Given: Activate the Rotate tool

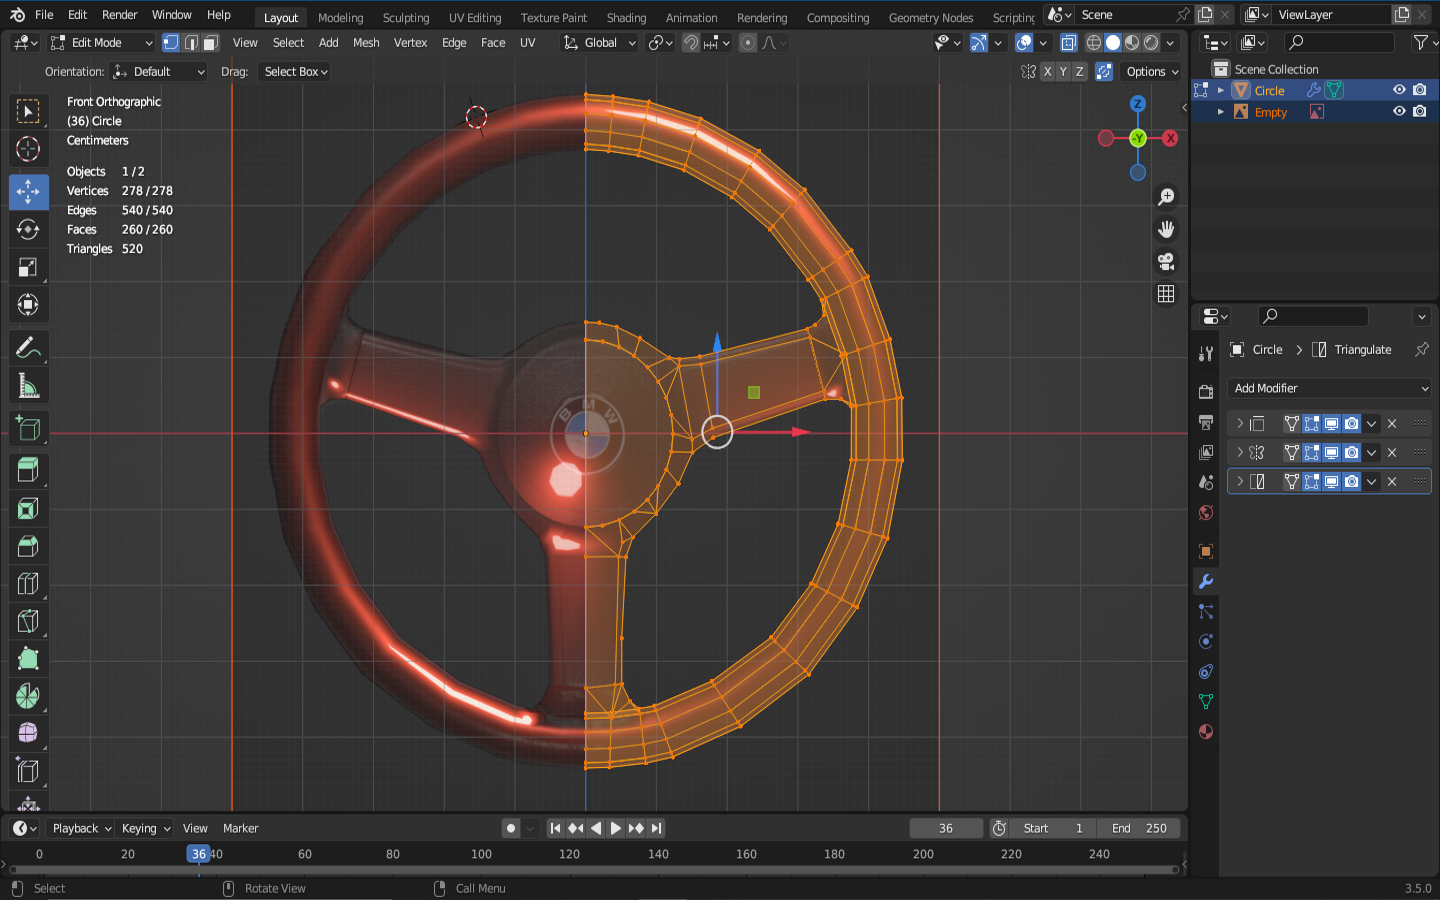Looking at the screenshot, I should point(28,229).
